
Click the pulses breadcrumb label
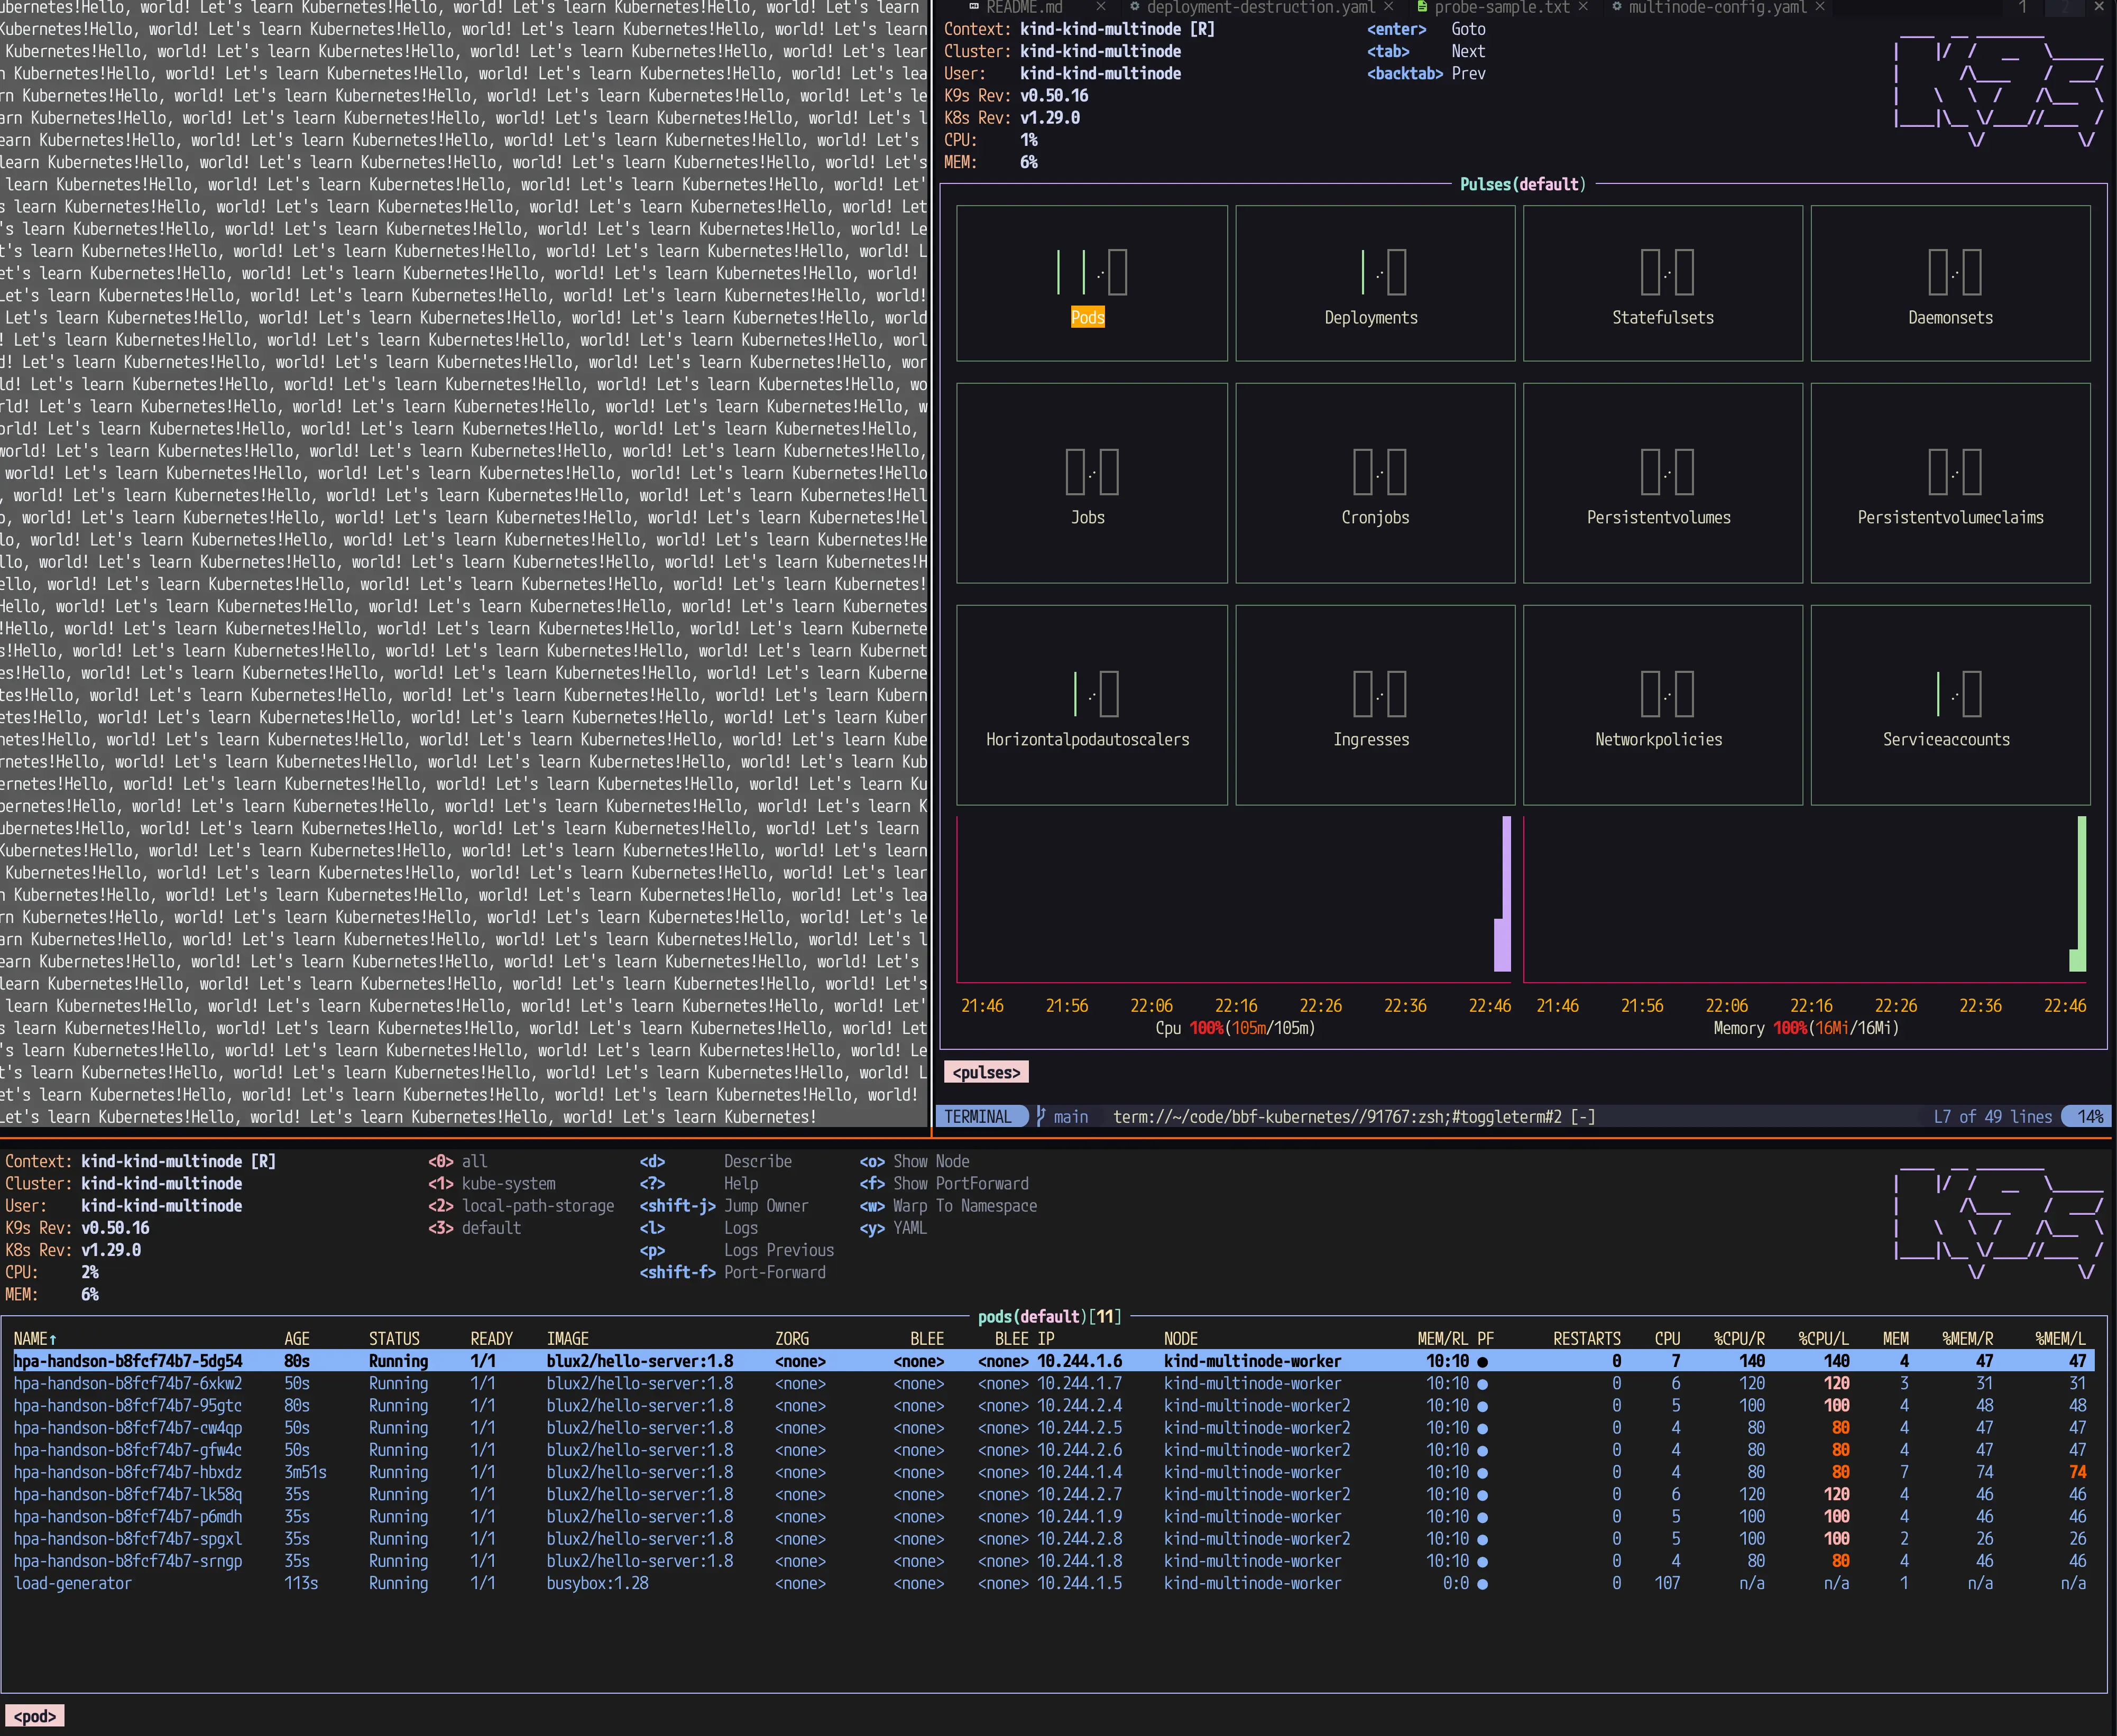[986, 1072]
